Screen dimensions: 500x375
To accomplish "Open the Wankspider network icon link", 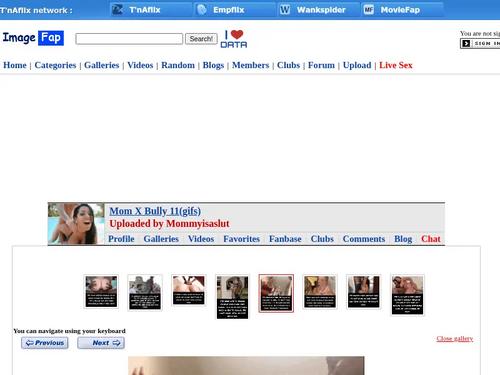I will [285, 10].
